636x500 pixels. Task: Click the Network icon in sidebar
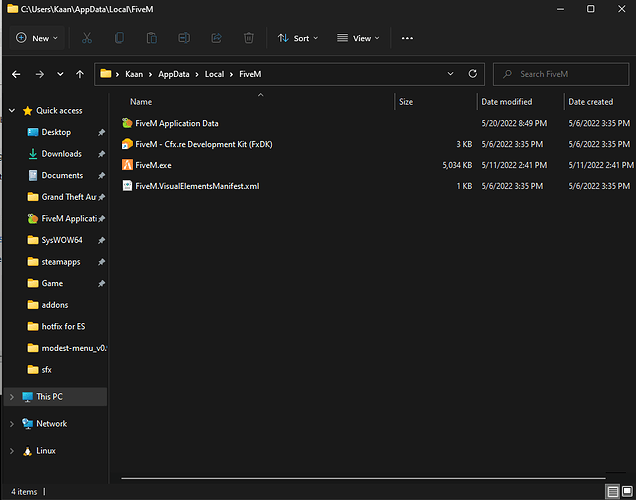tap(28, 423)
